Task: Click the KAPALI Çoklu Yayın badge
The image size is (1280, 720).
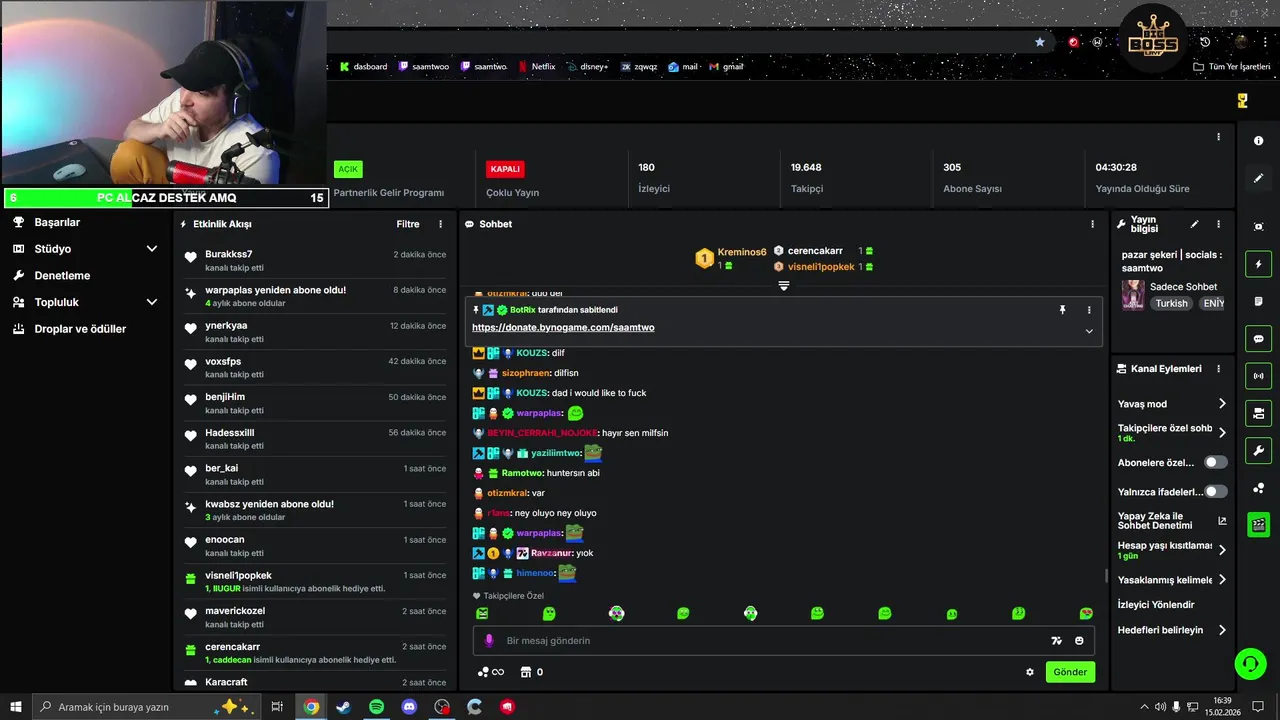Action: tap(505, 169)
